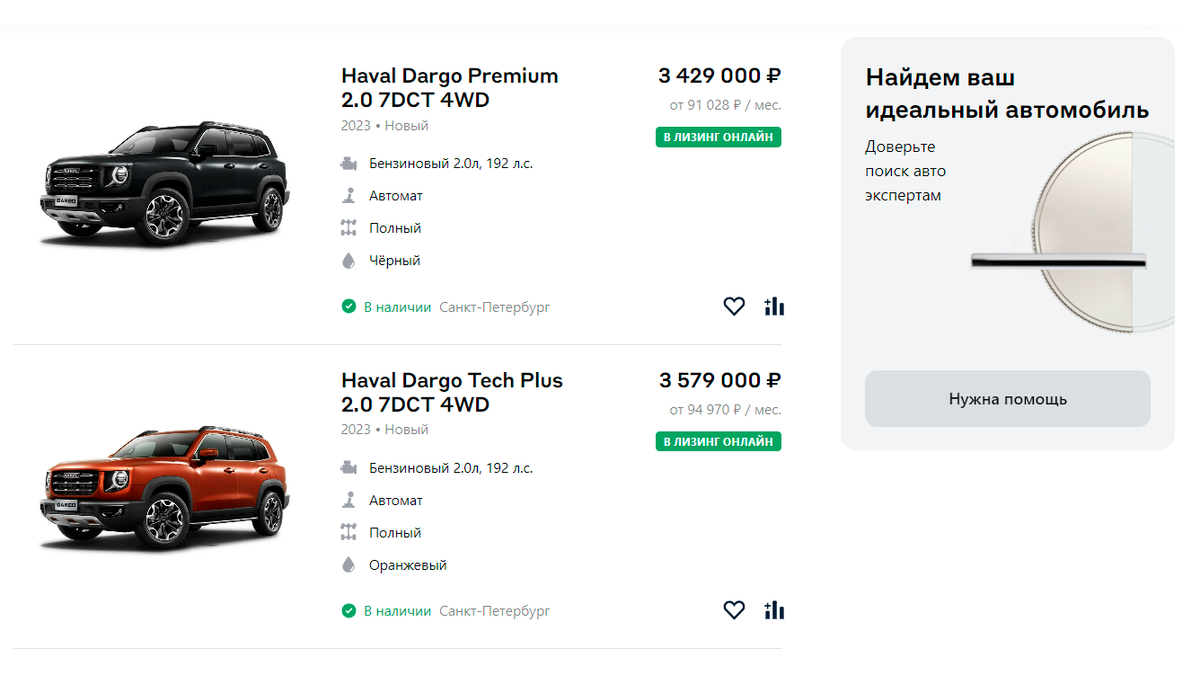Click monthly payment от 91 028 ₽

725,105
